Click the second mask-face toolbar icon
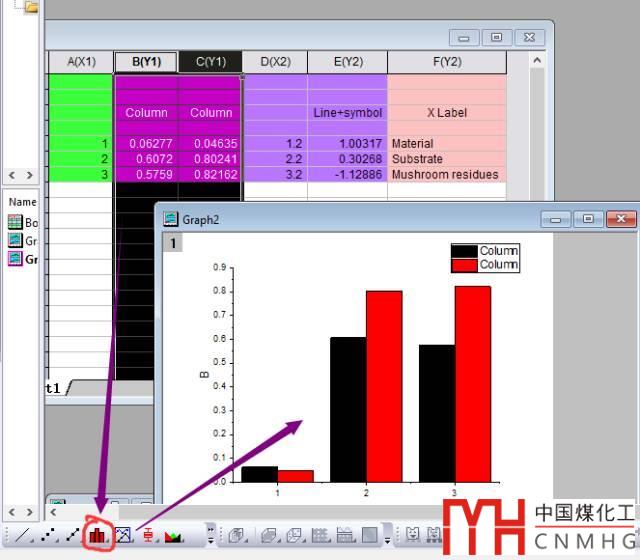The width and height of the screenshot is (640, 560). 434,534
